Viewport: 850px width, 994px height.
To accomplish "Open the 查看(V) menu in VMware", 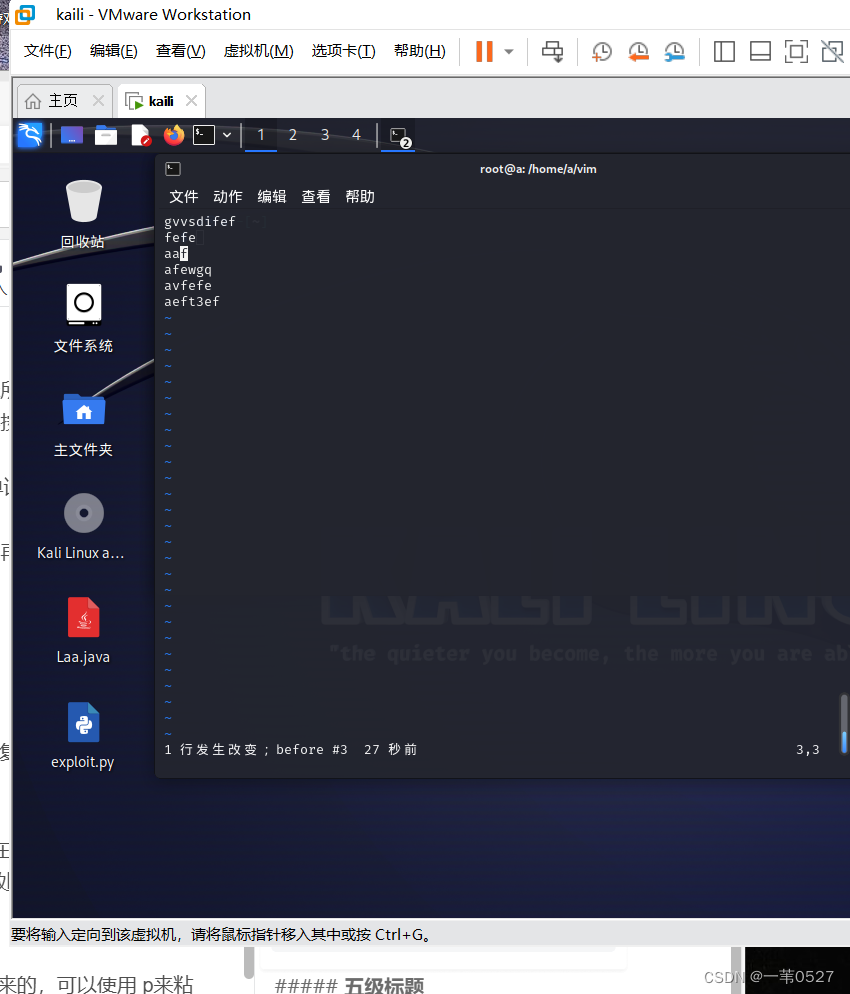I will pyautogui.click(x=181, y=51).
